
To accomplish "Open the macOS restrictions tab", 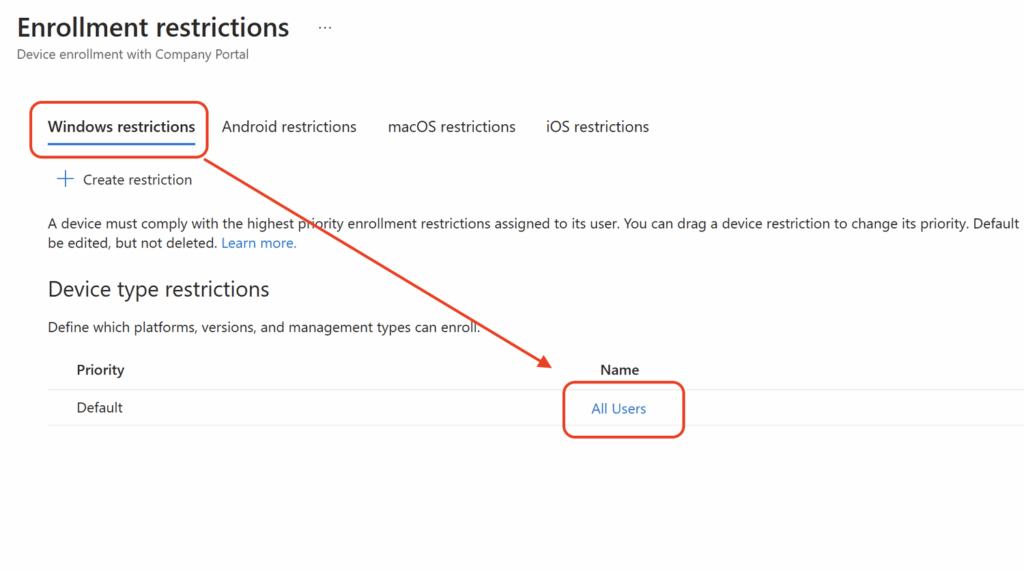I will (451, 127).
